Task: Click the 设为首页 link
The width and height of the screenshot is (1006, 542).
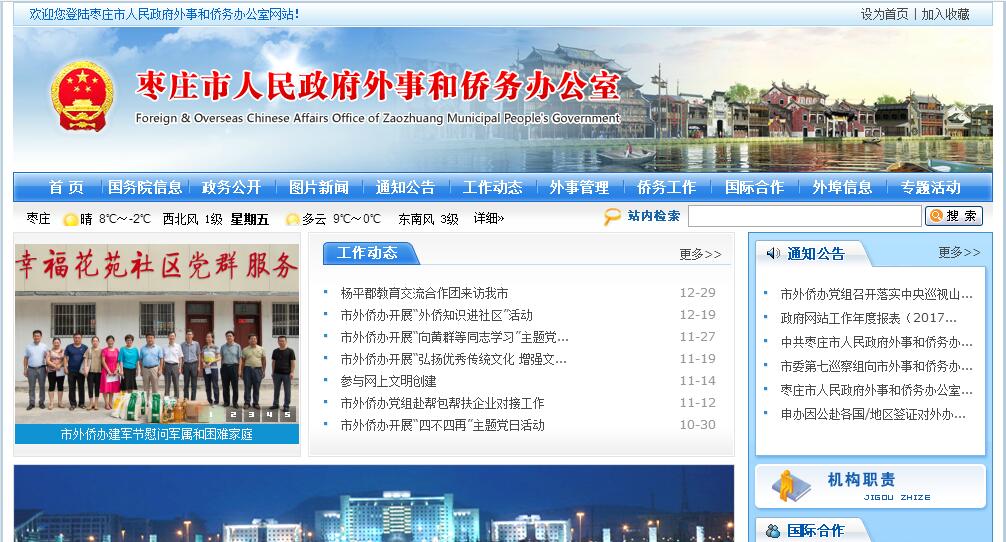Action: tap(884, 14)
